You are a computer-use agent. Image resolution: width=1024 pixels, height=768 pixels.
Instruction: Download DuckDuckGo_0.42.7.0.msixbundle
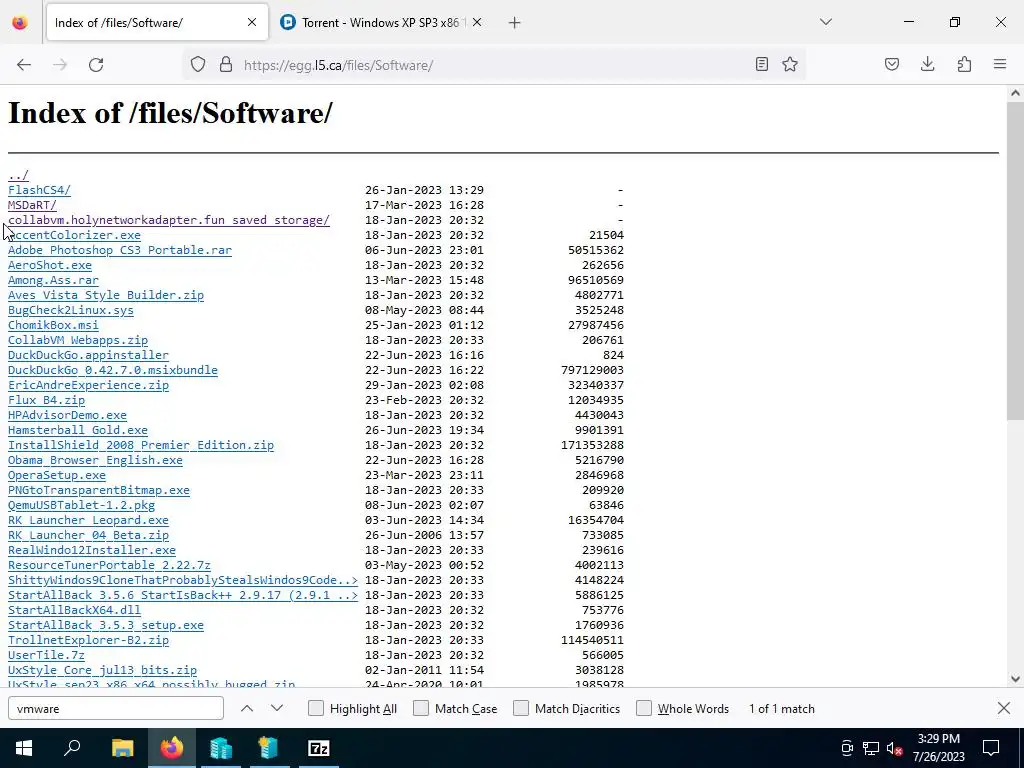point(113,370)
